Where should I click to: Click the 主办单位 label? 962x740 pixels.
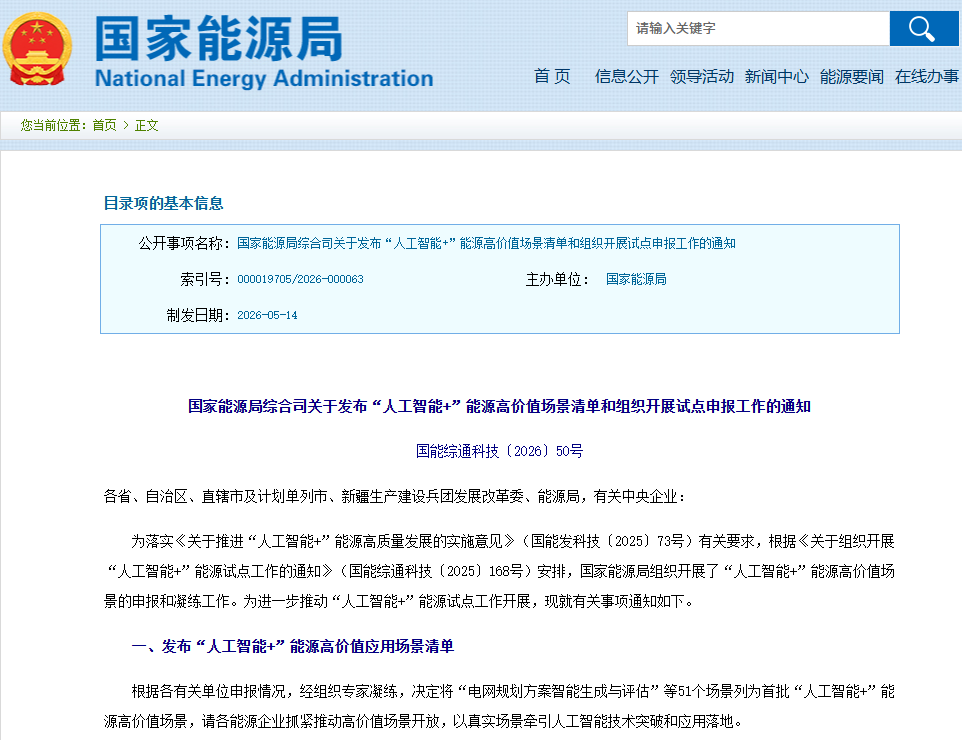[557, 279]
